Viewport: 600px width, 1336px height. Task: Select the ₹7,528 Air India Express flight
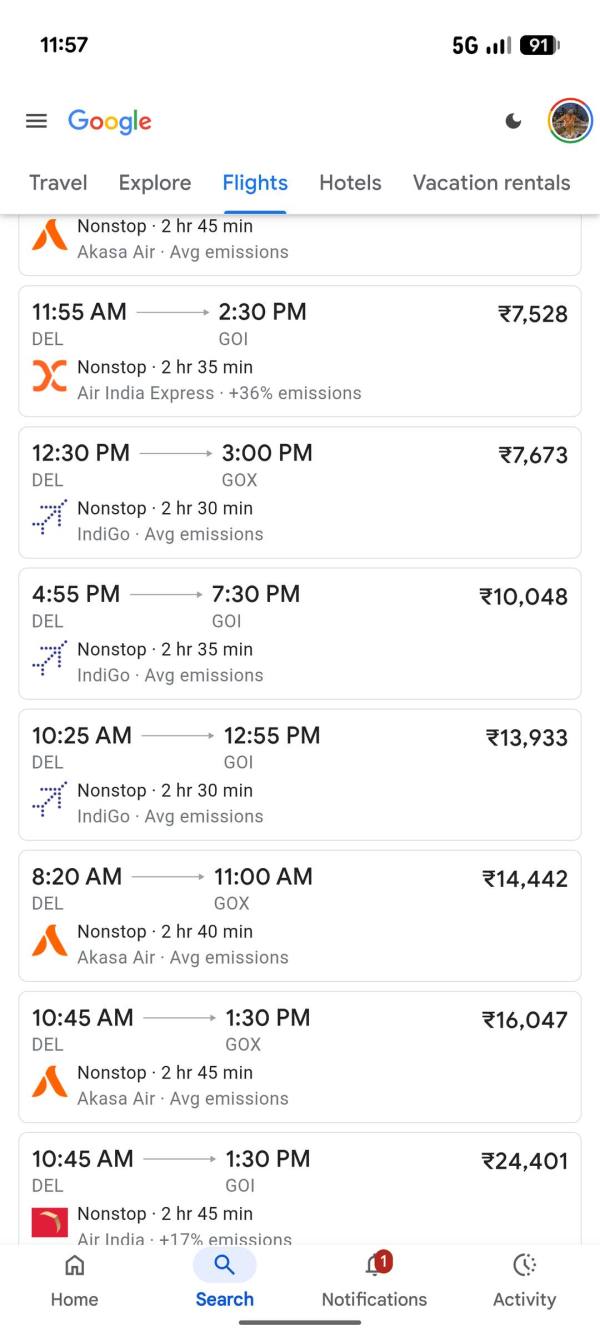(300, 350)
